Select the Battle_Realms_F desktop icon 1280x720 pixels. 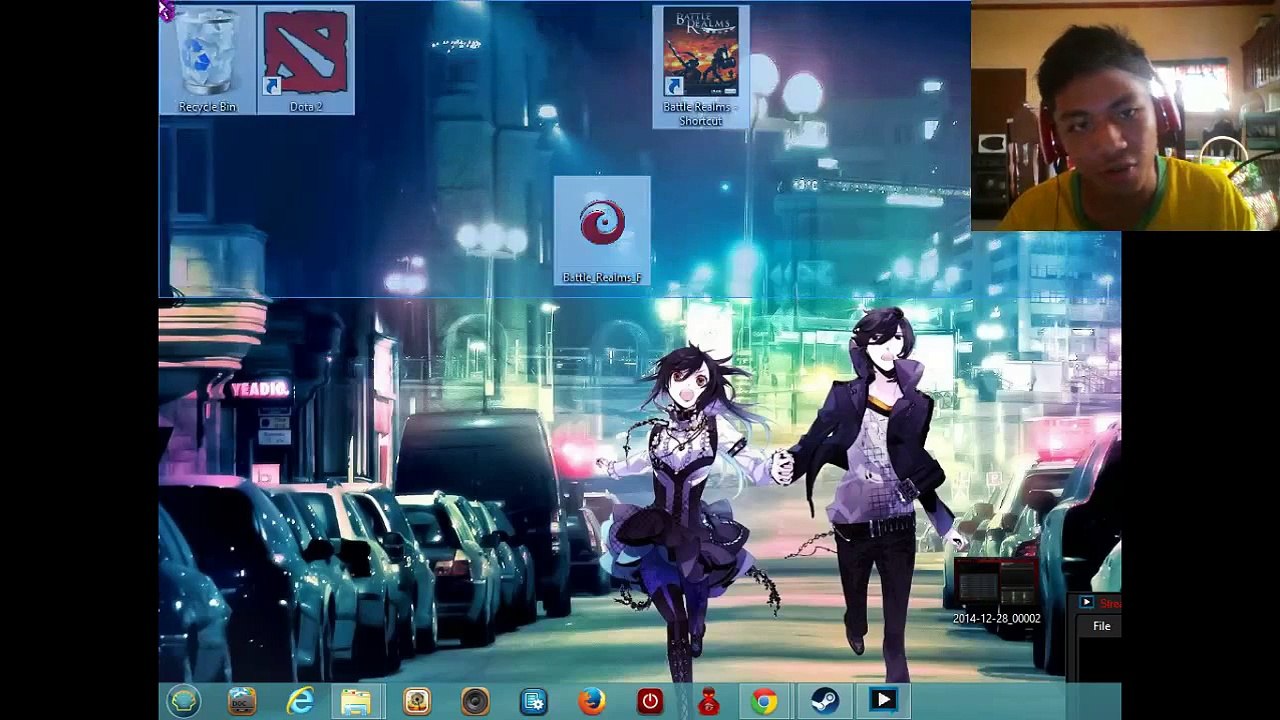coord(602,231)
